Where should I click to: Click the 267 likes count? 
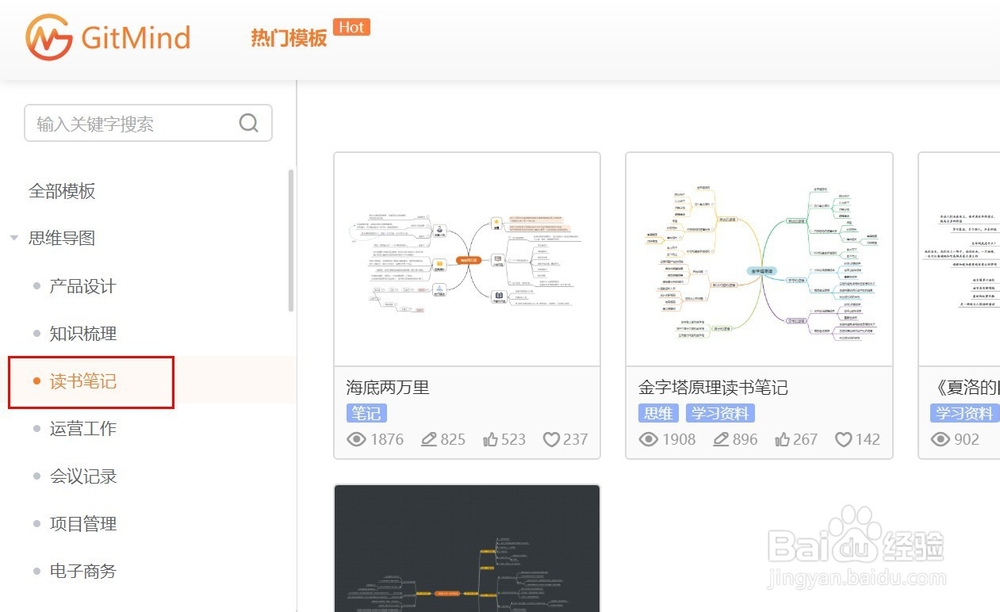[x=805, y=439]
